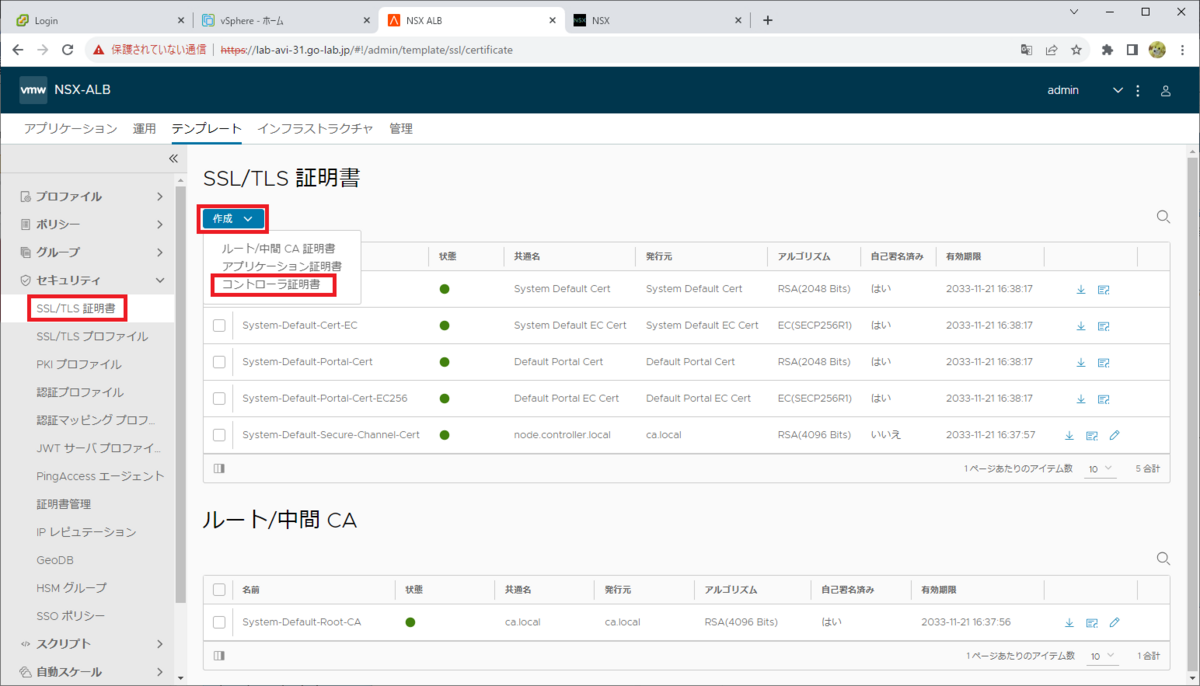Toggle select-all checkbox in root CA table header
The image size is (1200, 686).
pyautogui.click(x=219, y=590)
